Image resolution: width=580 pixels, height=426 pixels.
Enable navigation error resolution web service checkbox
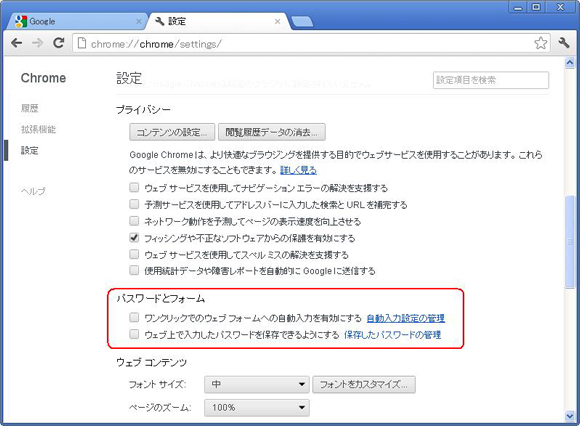pyautogui.click(x=134, y=187)
